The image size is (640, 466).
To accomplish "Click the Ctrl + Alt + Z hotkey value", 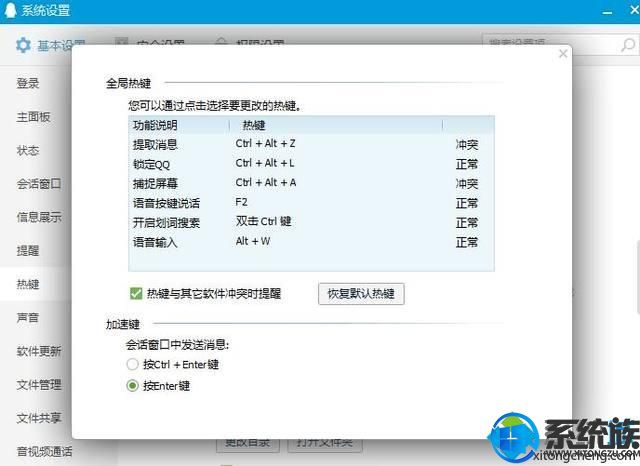I will (265, 144).
